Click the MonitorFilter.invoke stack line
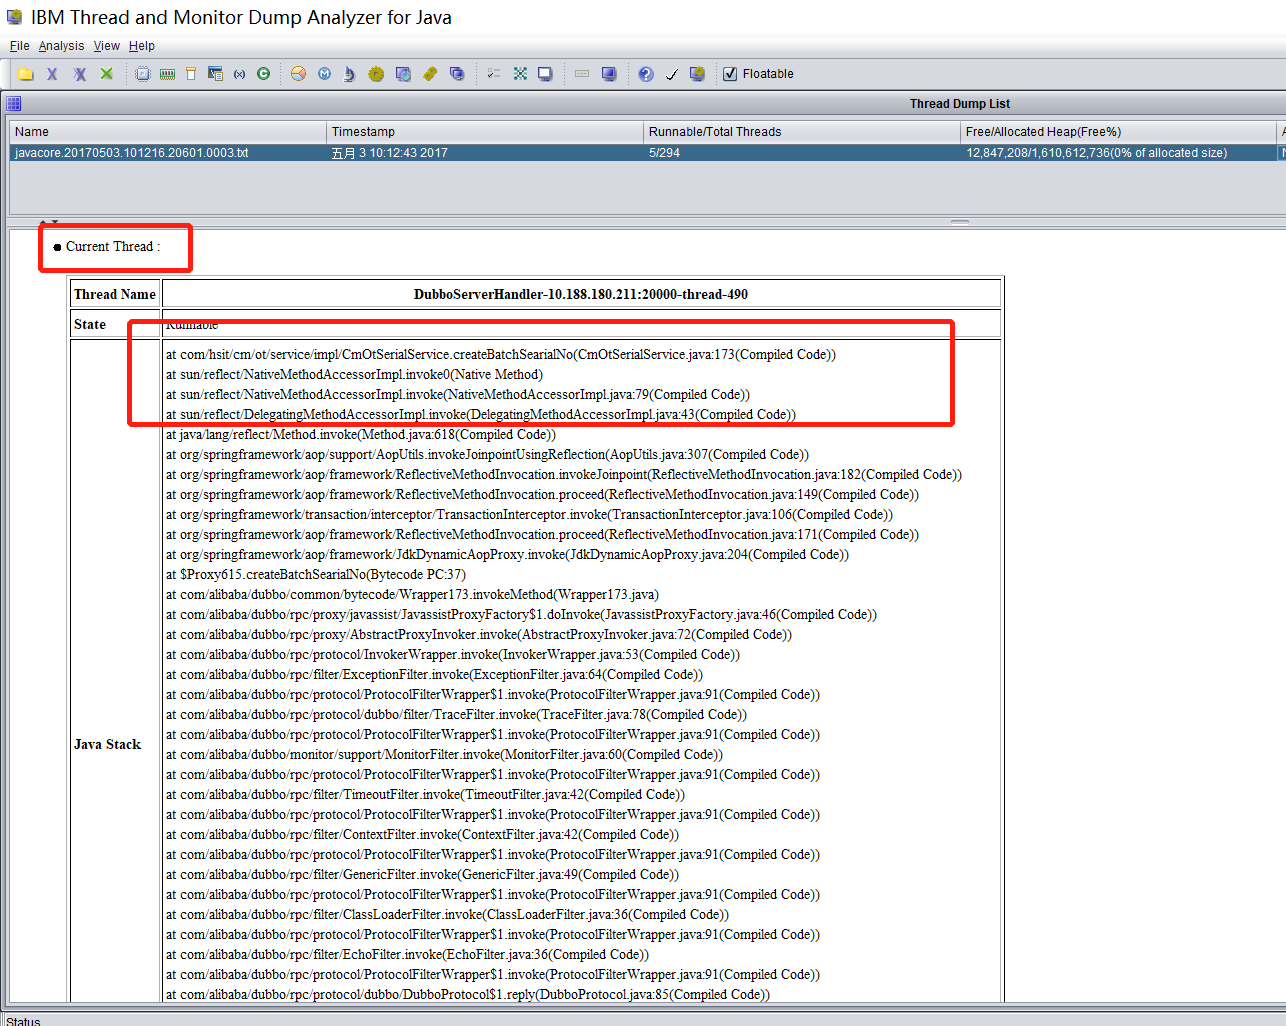The image size is (1286, 1026). point(444,754)
